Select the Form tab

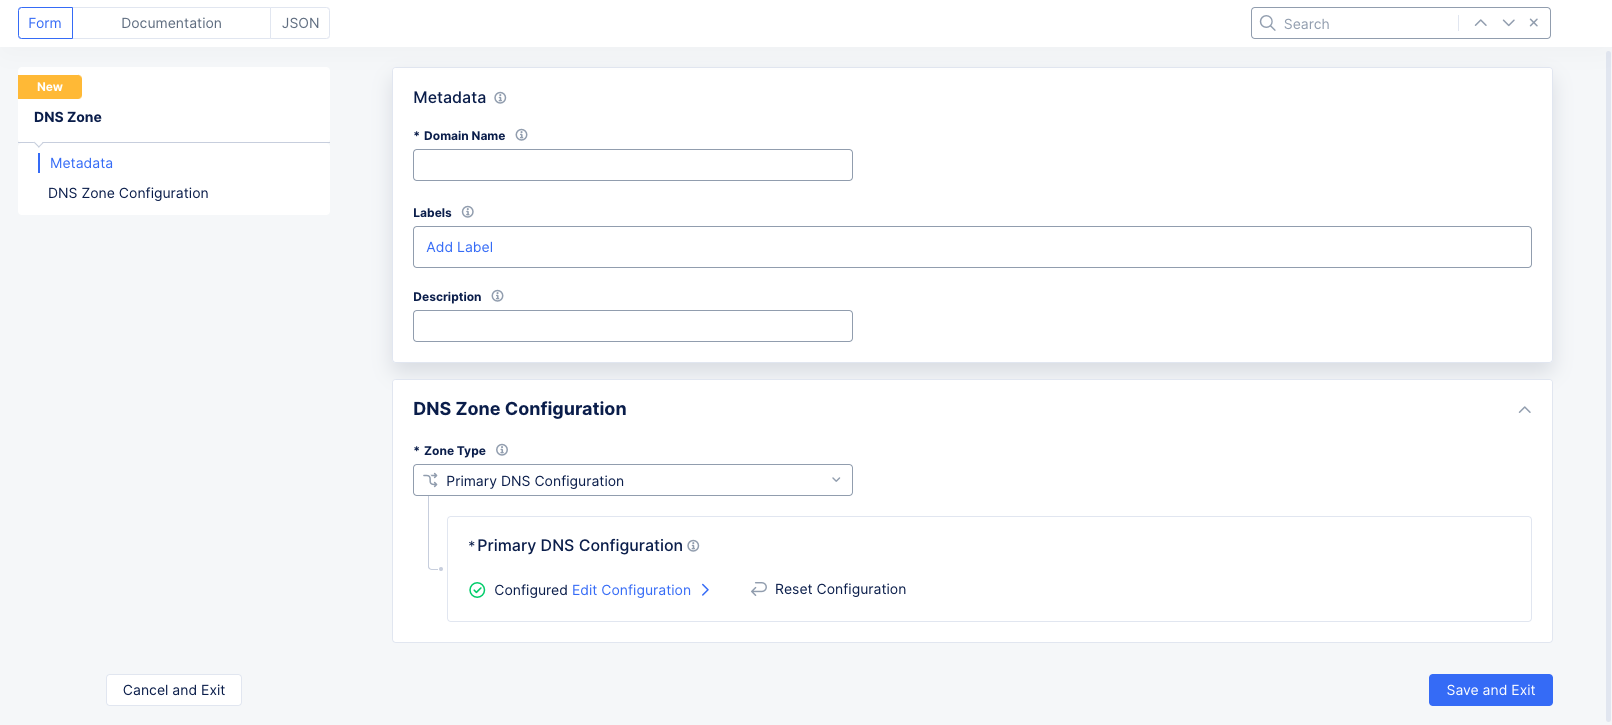pyautogui.click(x=45, y=23)
